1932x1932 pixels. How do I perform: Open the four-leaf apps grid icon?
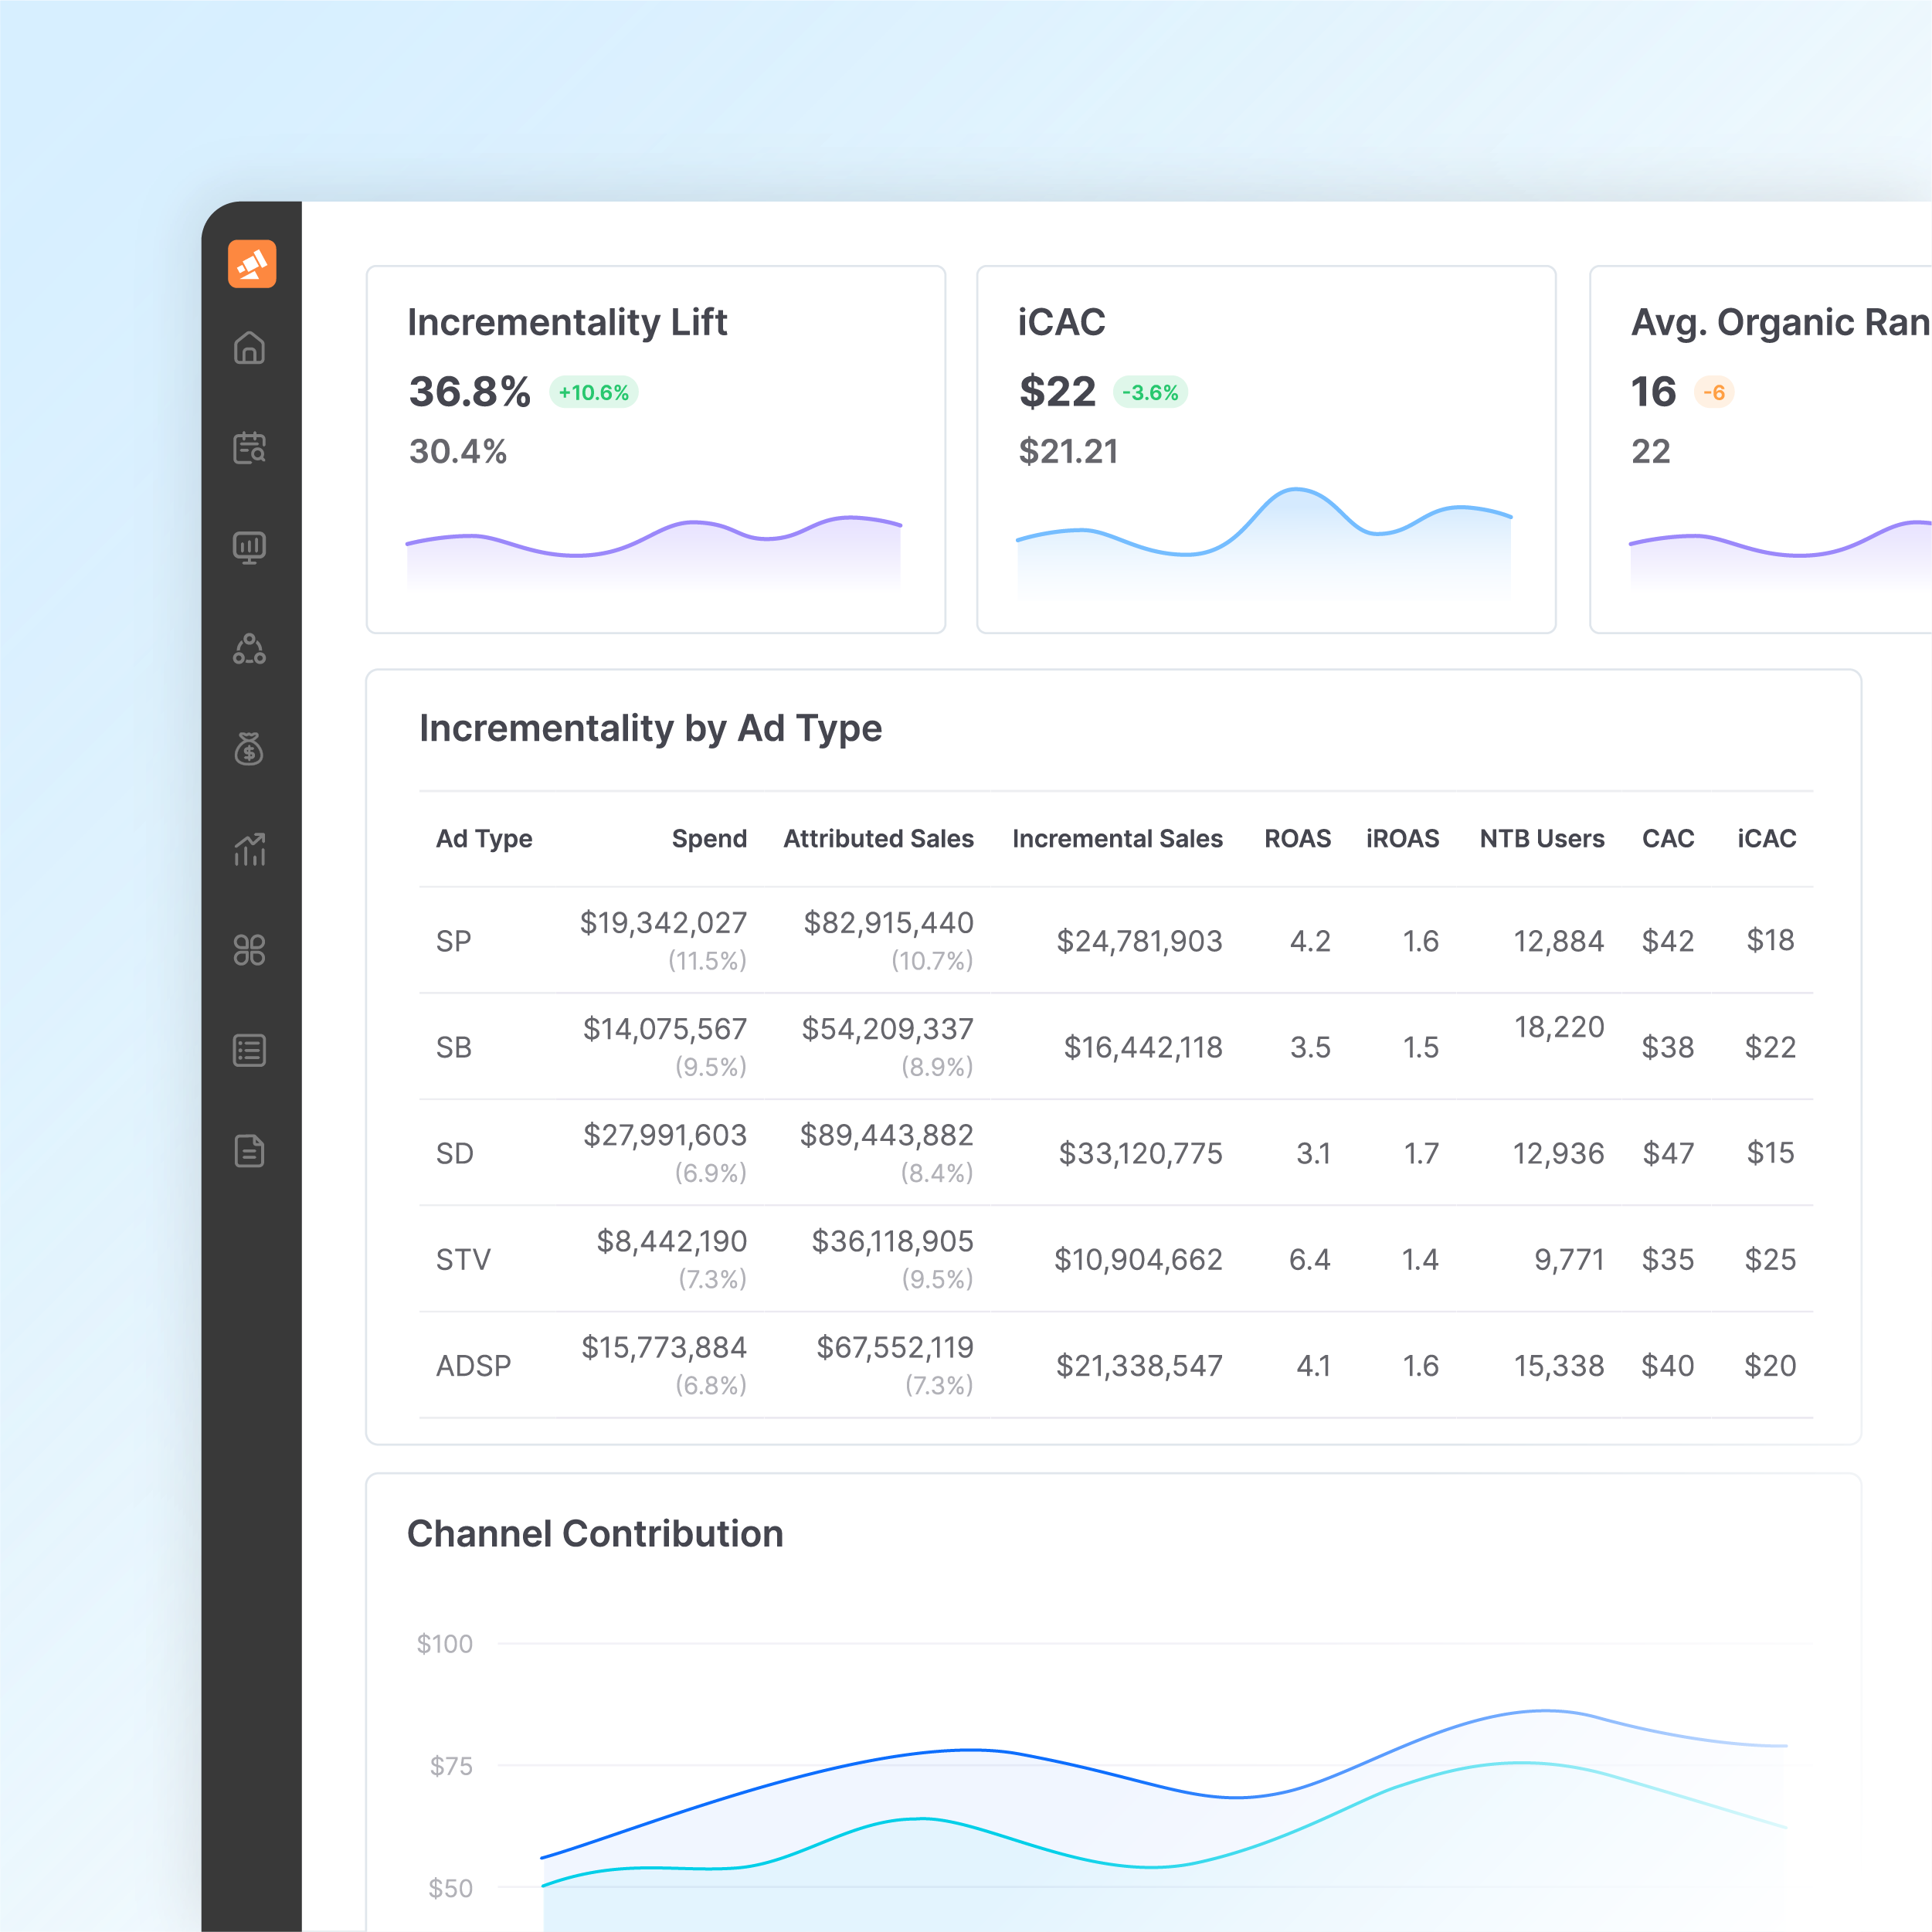[x=249, y=950]
